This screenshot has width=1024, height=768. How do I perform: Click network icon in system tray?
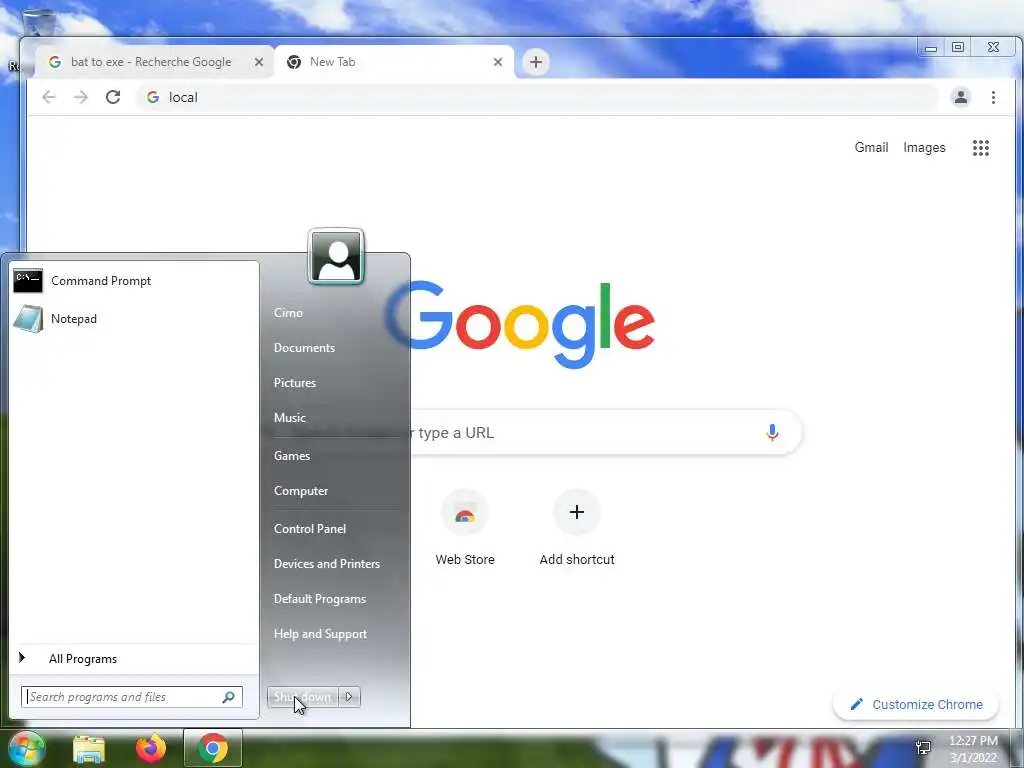tap(923, 748)
